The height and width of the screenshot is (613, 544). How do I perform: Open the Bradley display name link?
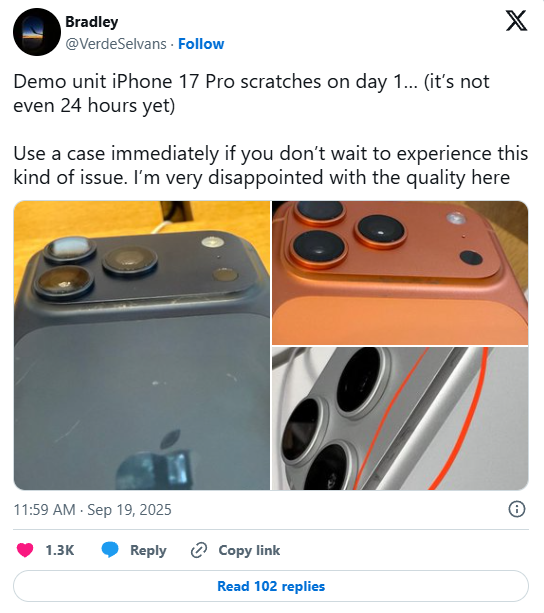pos(91,22)
